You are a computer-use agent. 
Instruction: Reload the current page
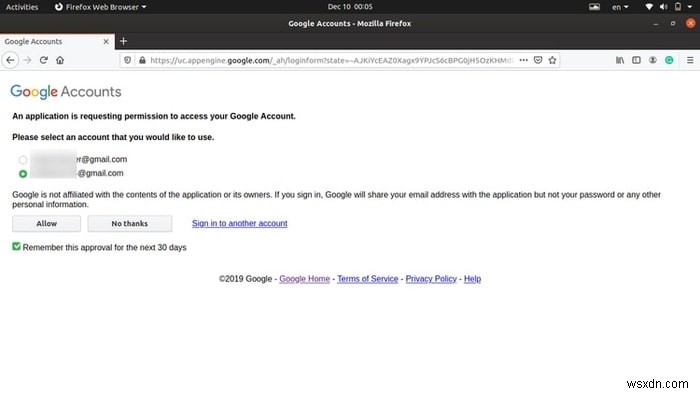[43, 60]
